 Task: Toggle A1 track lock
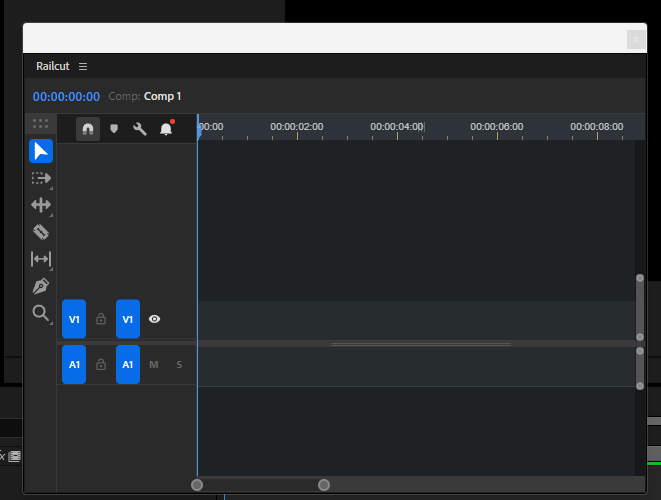click(101, 364)
